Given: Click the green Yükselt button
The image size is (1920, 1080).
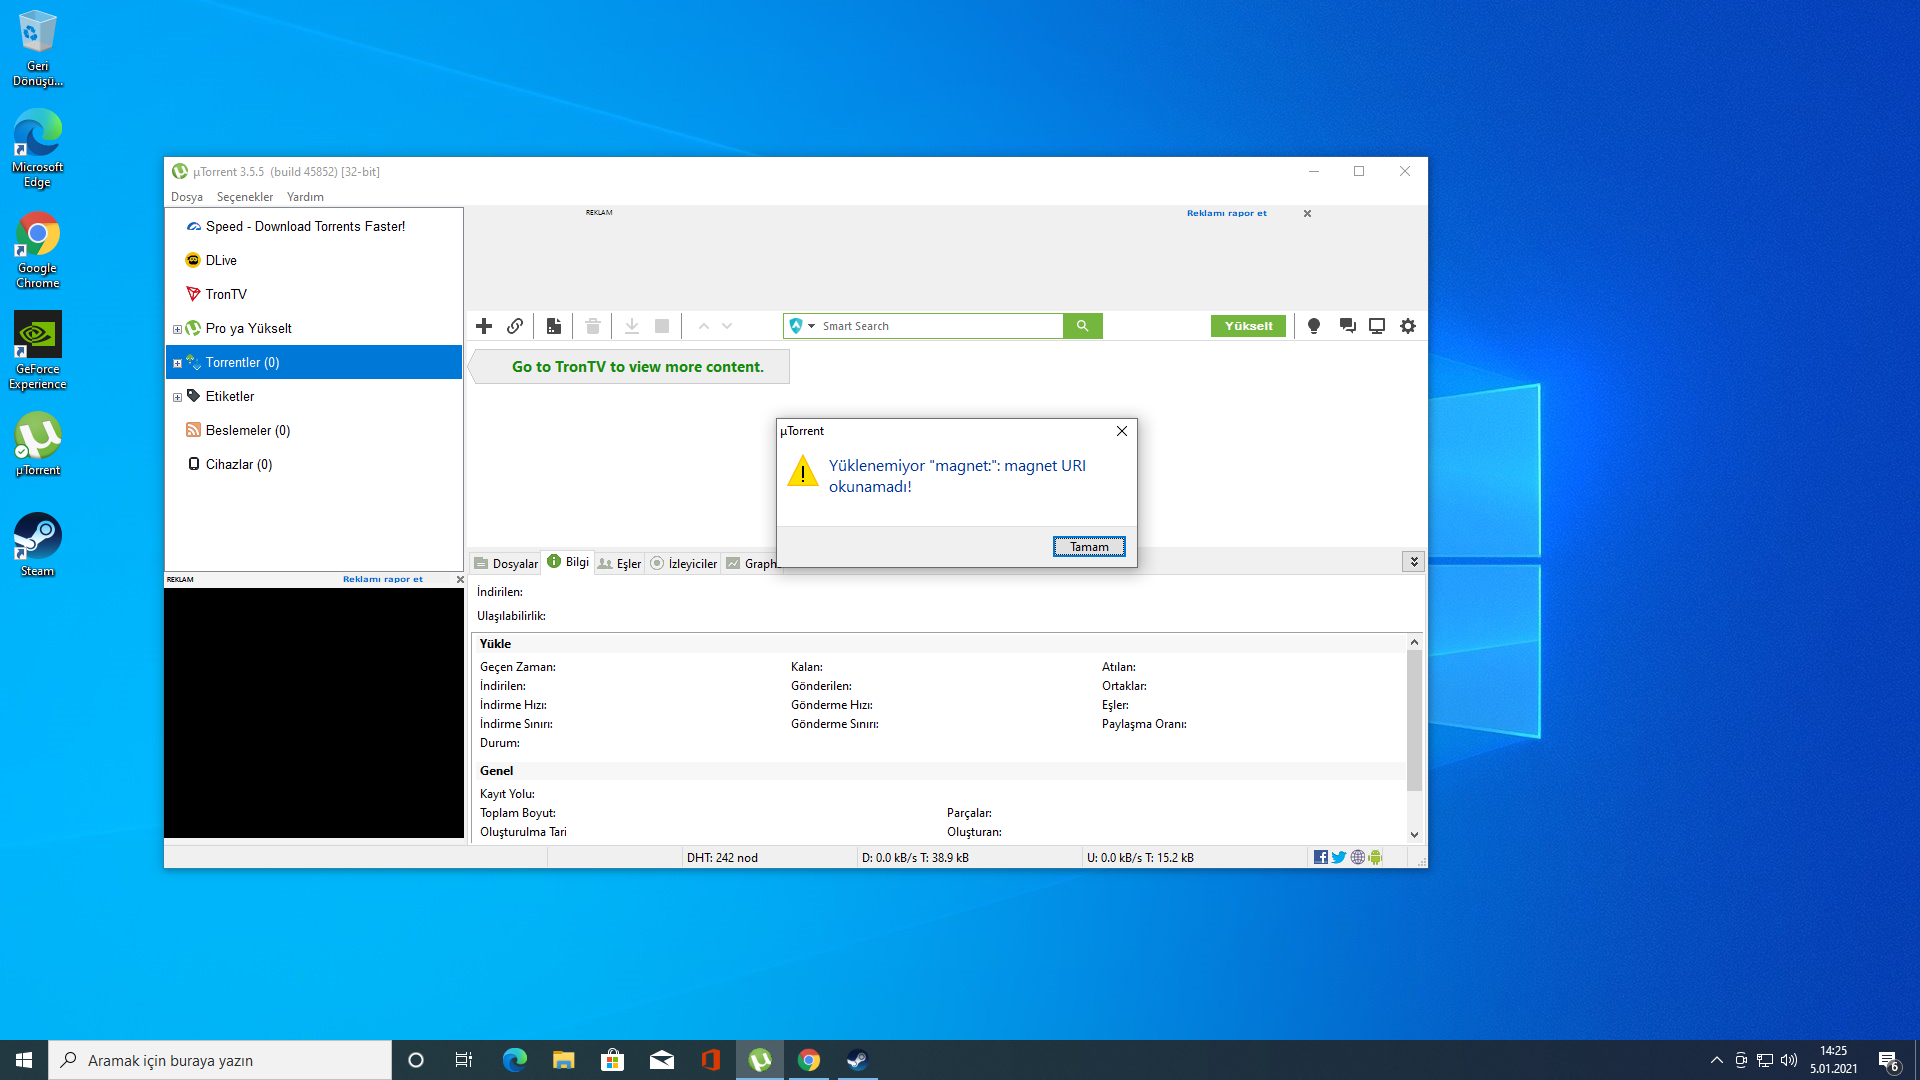Looking at the screenshot, I should tap(1248, 326).
